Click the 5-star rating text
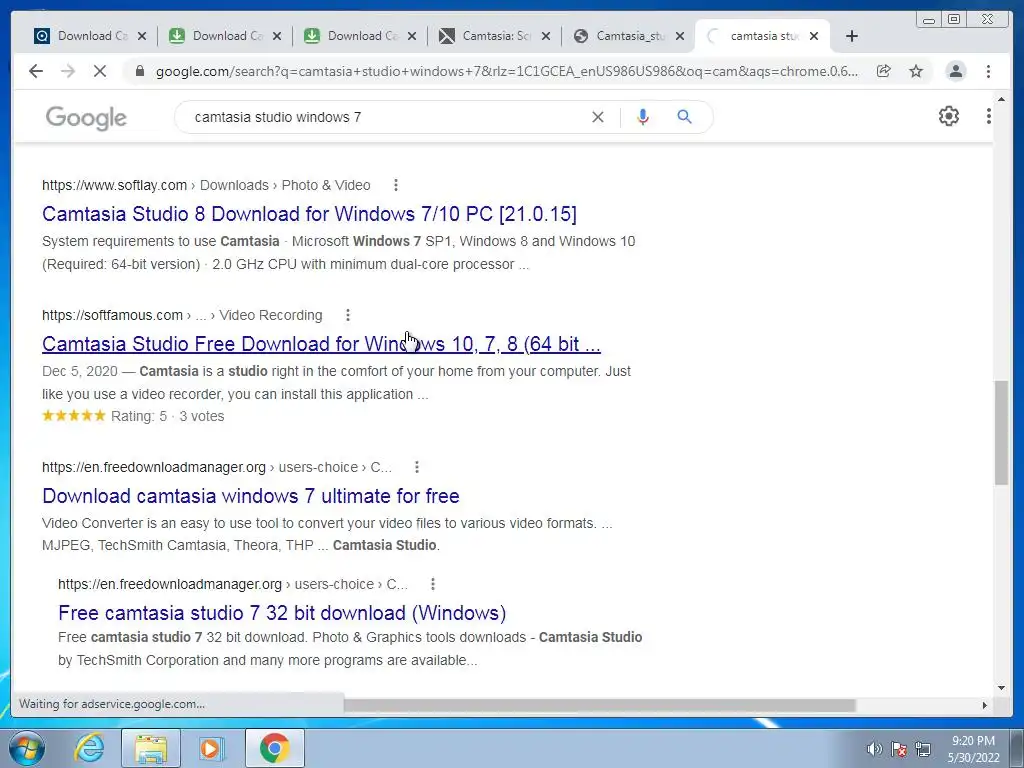This screenshot has width=1024, height=768. (133, 416)
